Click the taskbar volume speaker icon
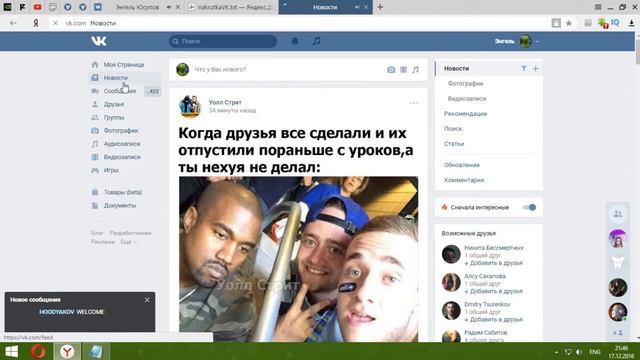The image size is (640, 360). (x=579, y=352)
